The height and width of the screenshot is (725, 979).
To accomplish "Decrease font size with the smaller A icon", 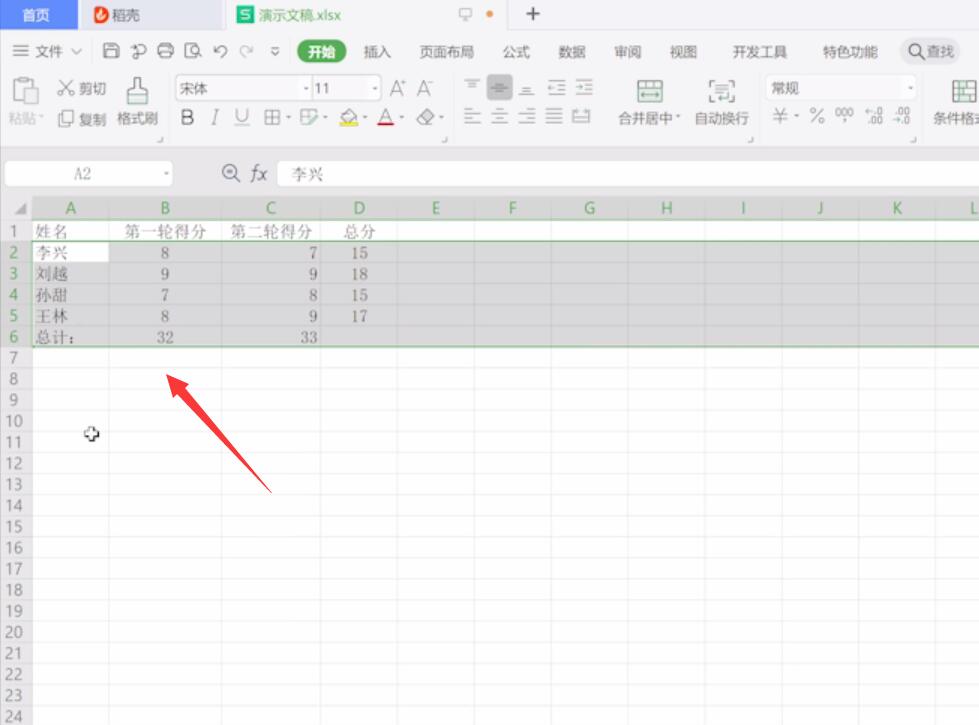I will [x=425, y=88].
